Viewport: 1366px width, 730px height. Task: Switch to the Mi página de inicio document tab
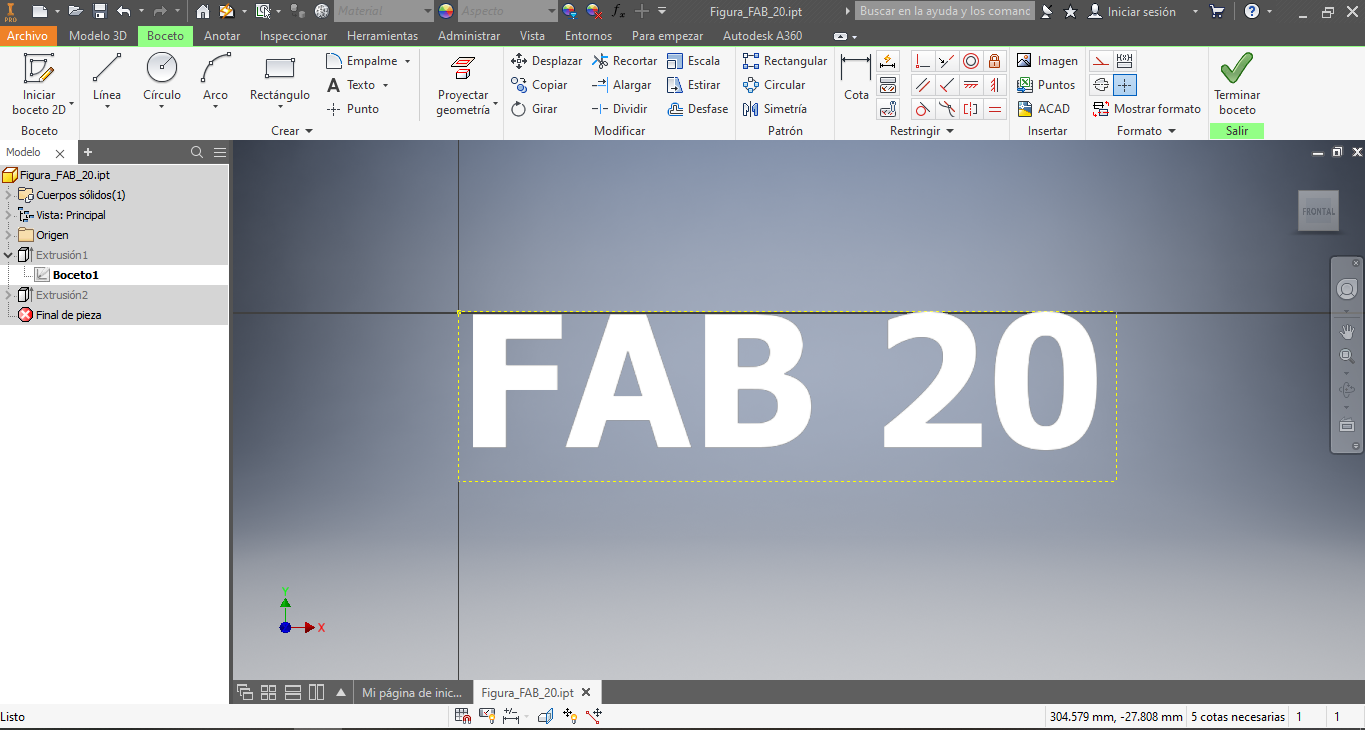tap(412, 692)
